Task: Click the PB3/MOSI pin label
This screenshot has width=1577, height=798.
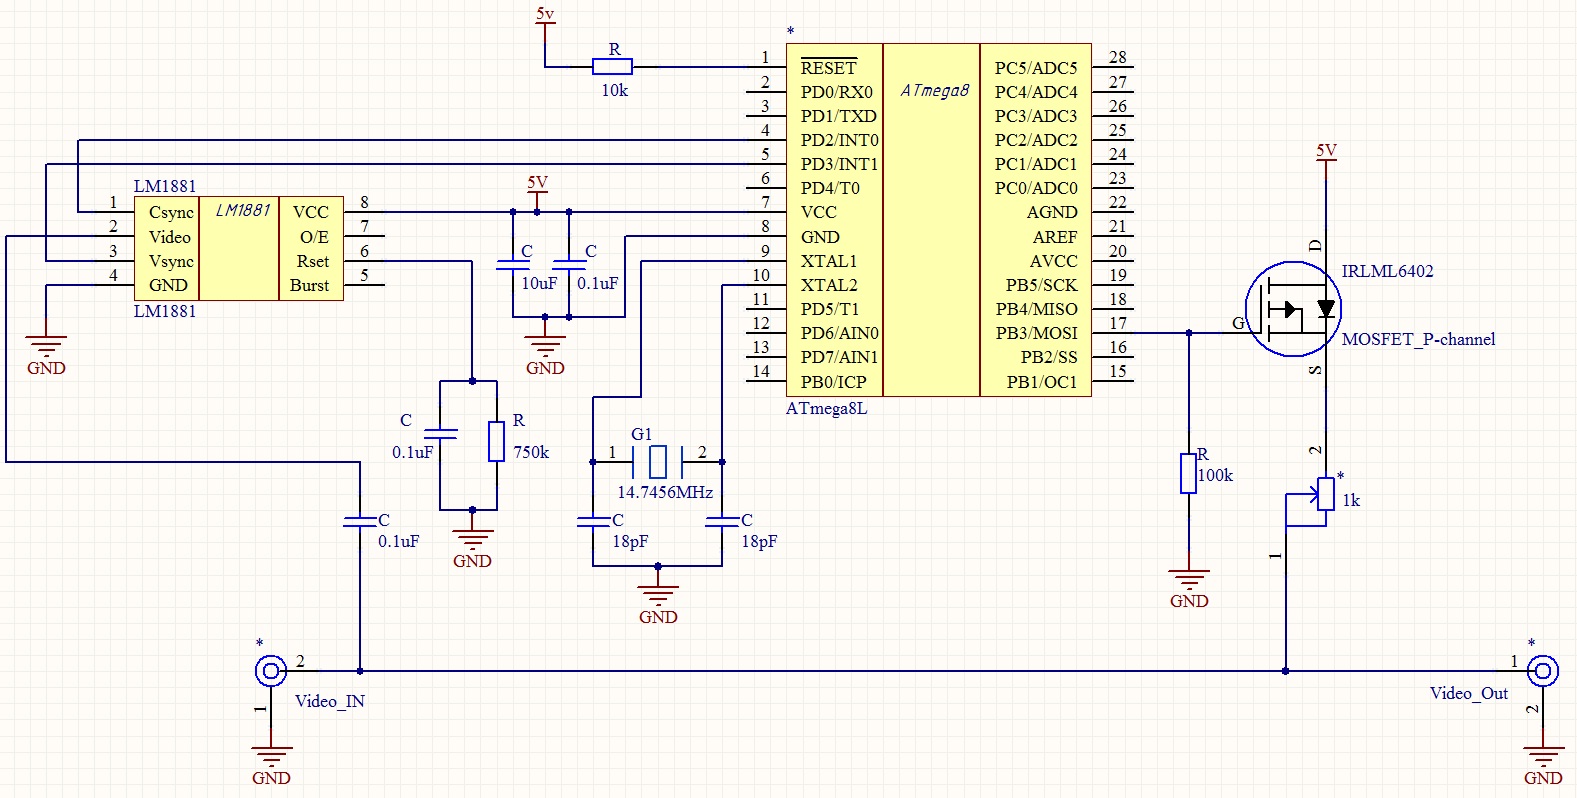Action: 1036,333
